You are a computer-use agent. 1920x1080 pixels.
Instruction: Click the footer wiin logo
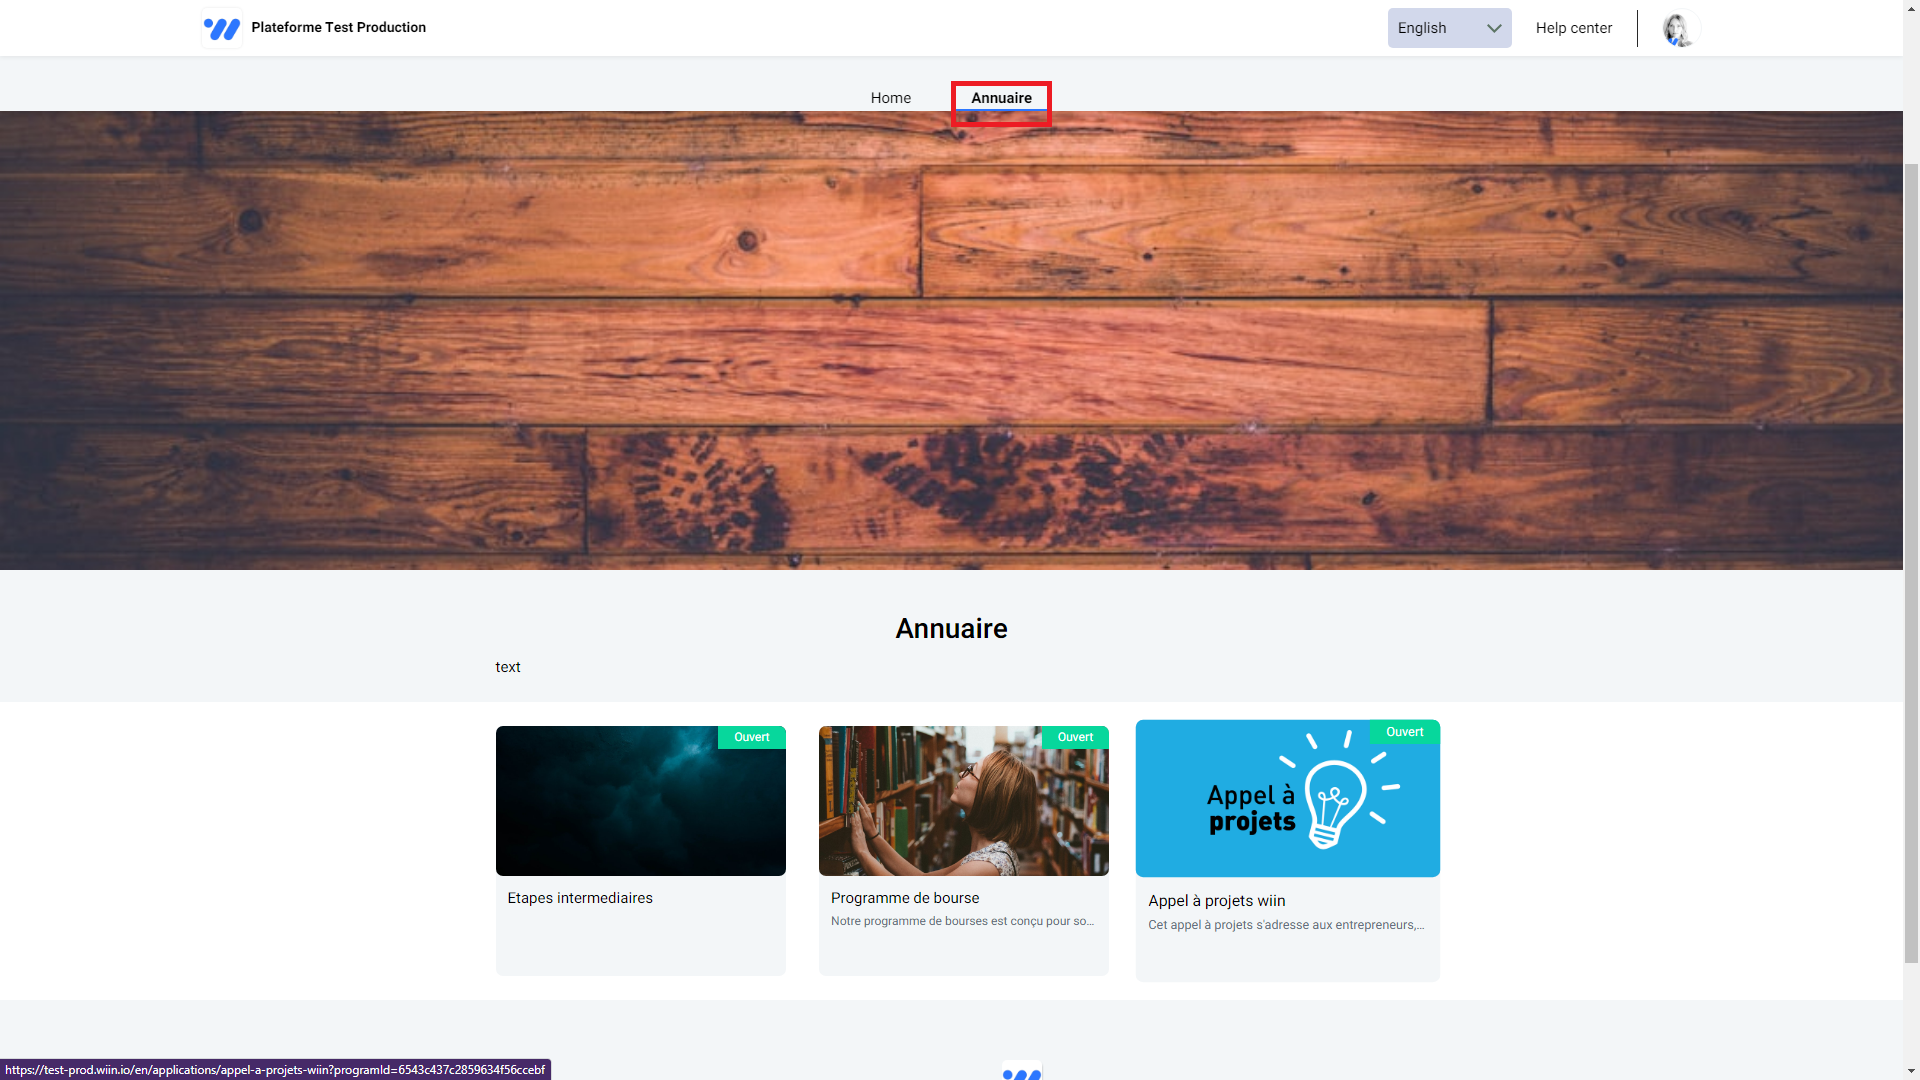[x=1021, y=1070]
